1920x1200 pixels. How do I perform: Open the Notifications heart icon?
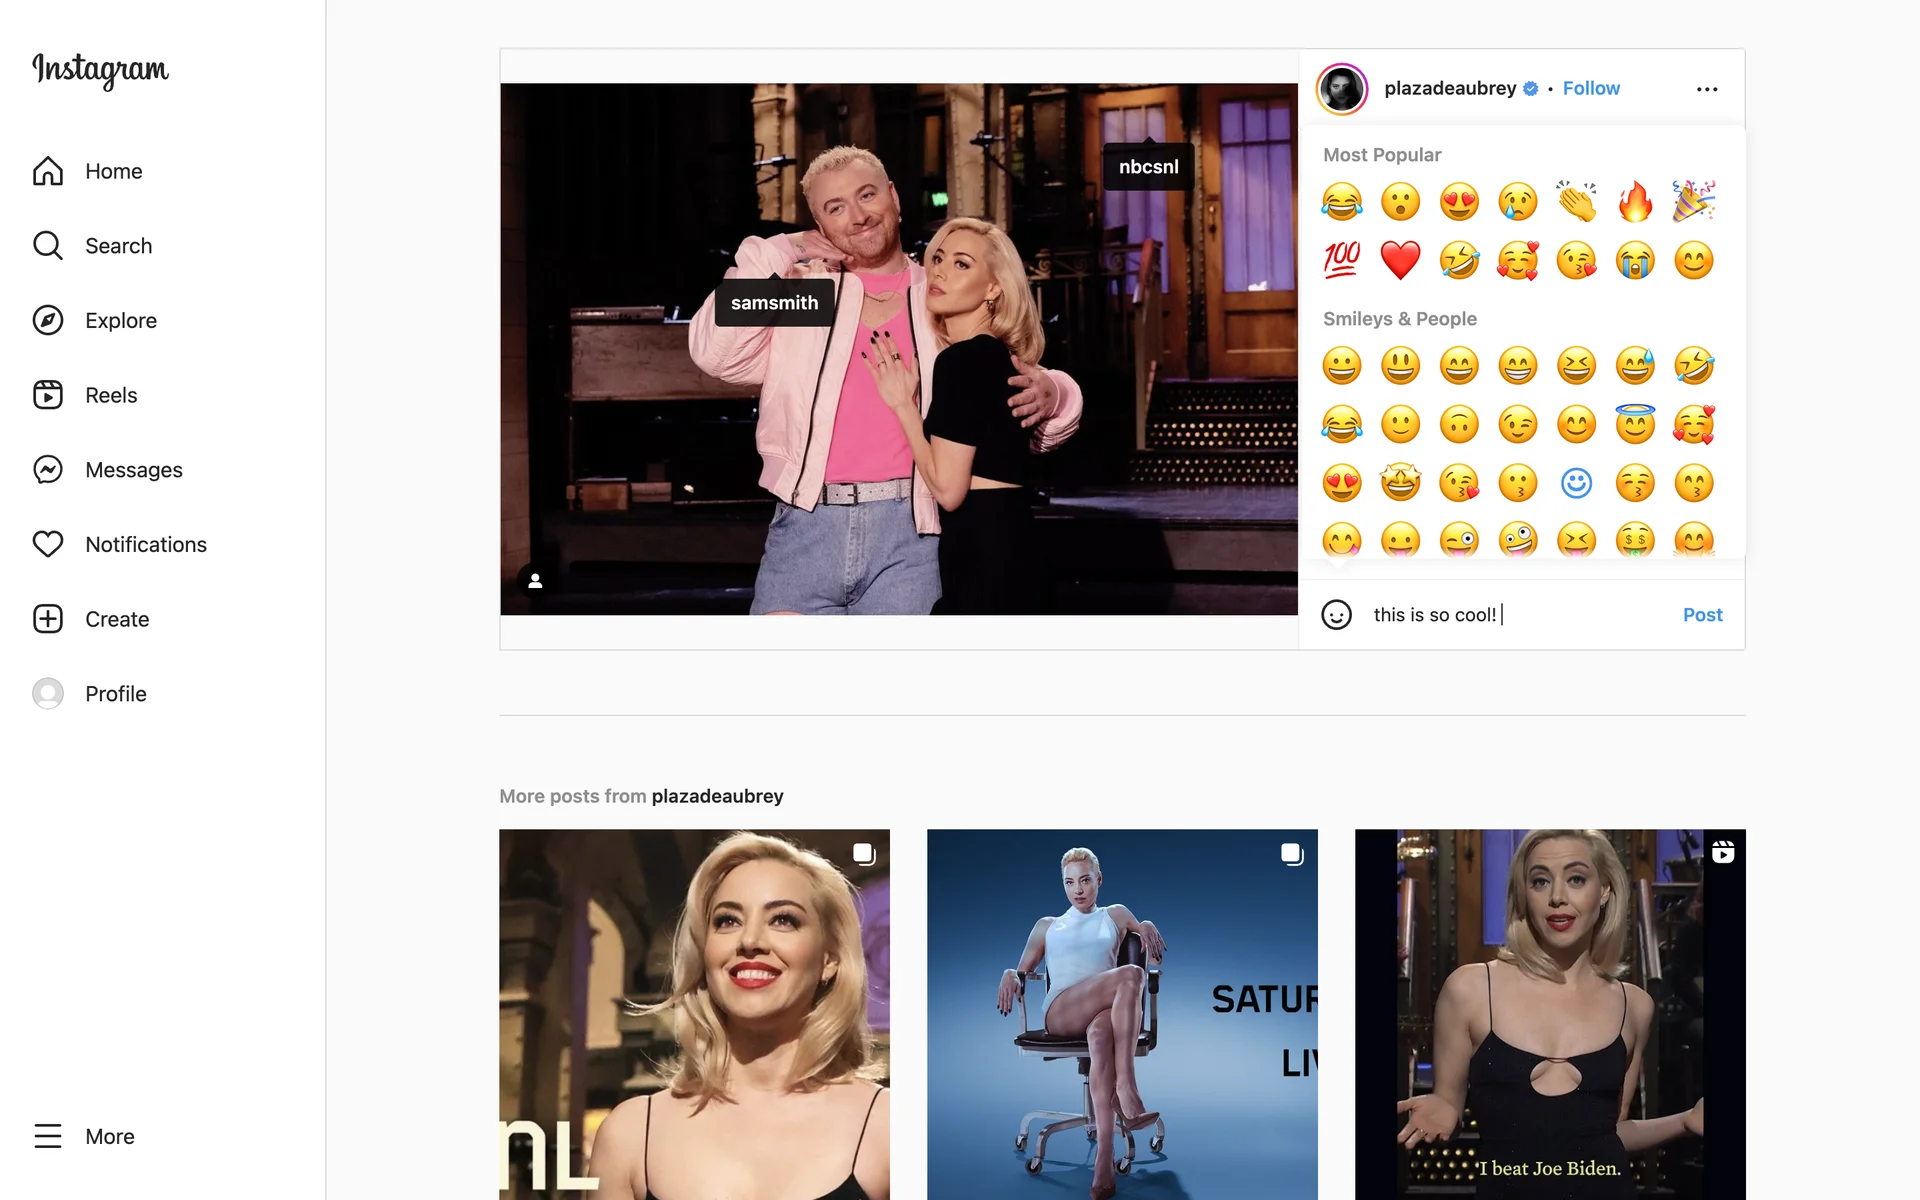tap(48, 544)
